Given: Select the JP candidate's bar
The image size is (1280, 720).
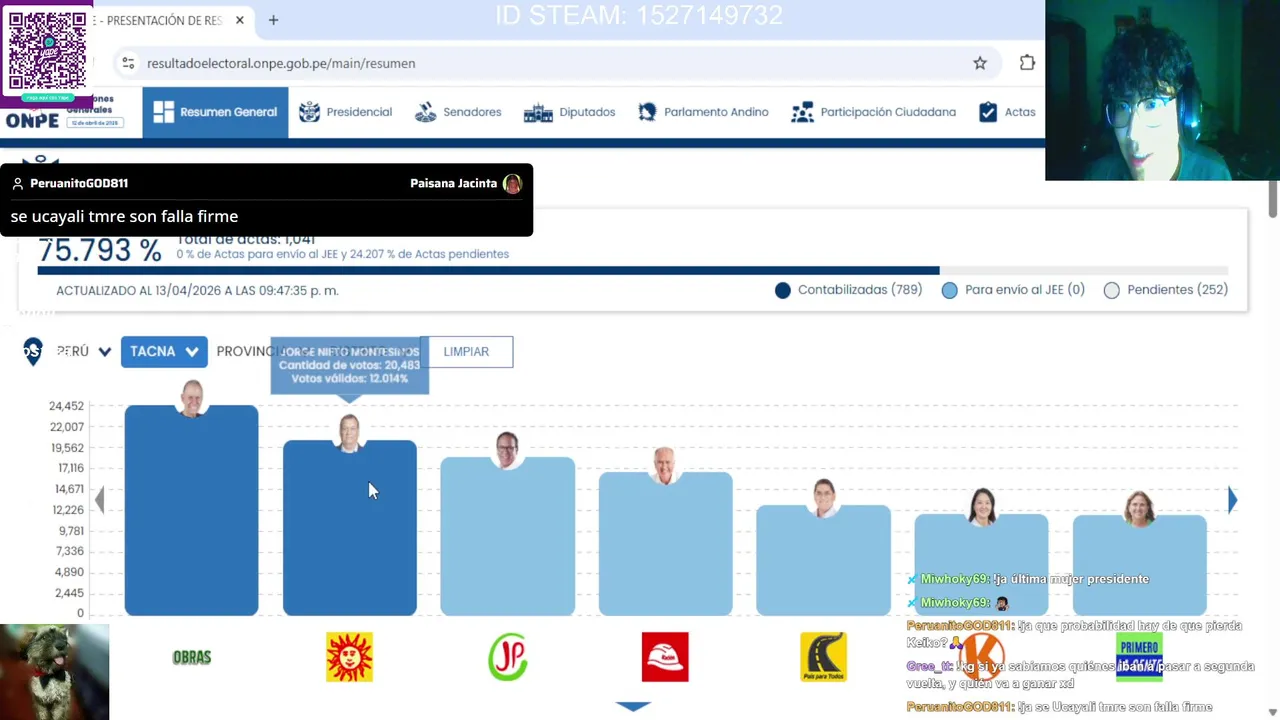Looking at the screenshot, I should point(507,536).
